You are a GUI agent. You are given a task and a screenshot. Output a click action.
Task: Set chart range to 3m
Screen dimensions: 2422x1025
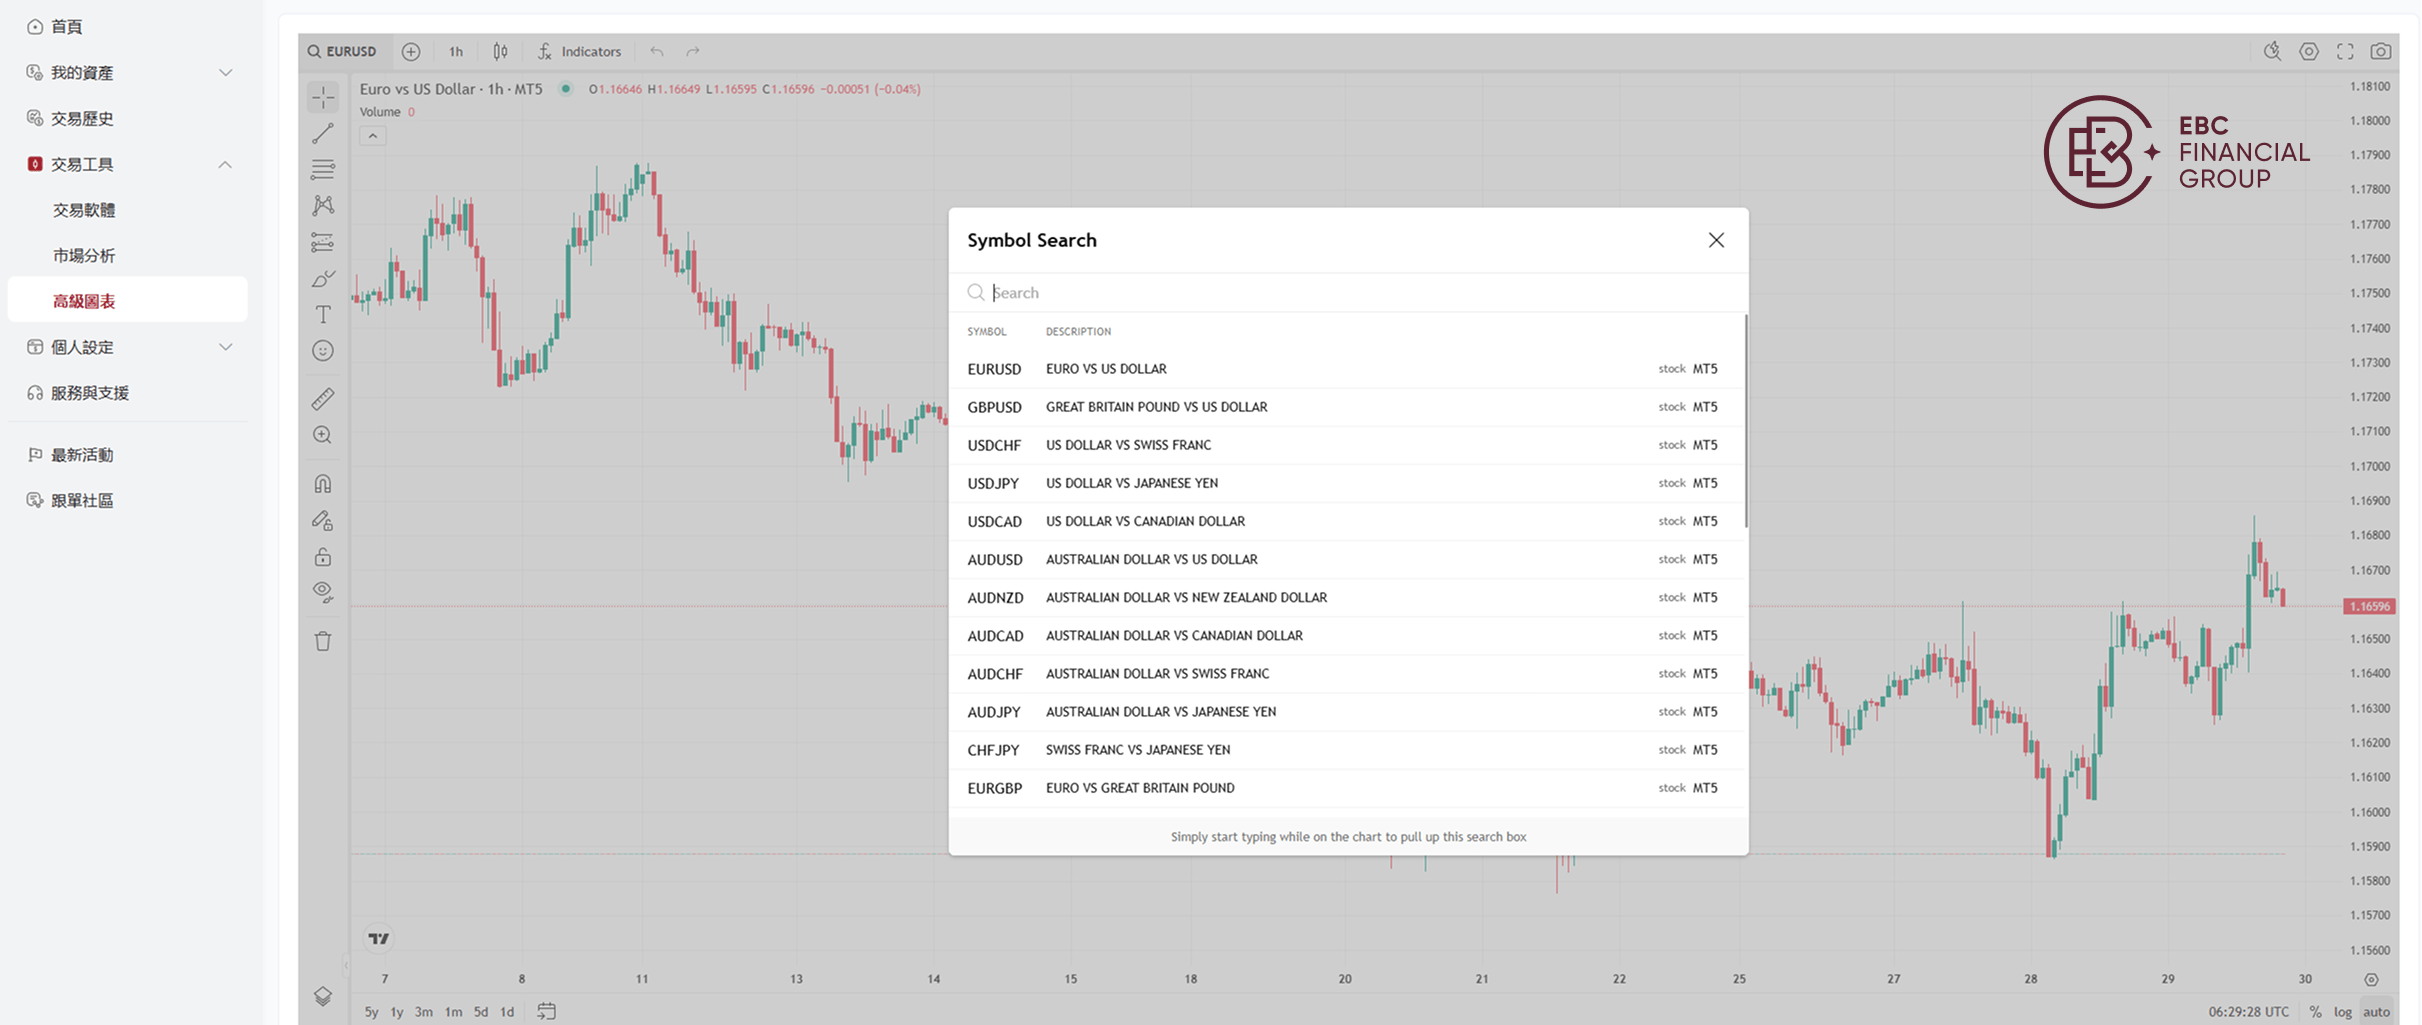click(x=424, y=1012)
